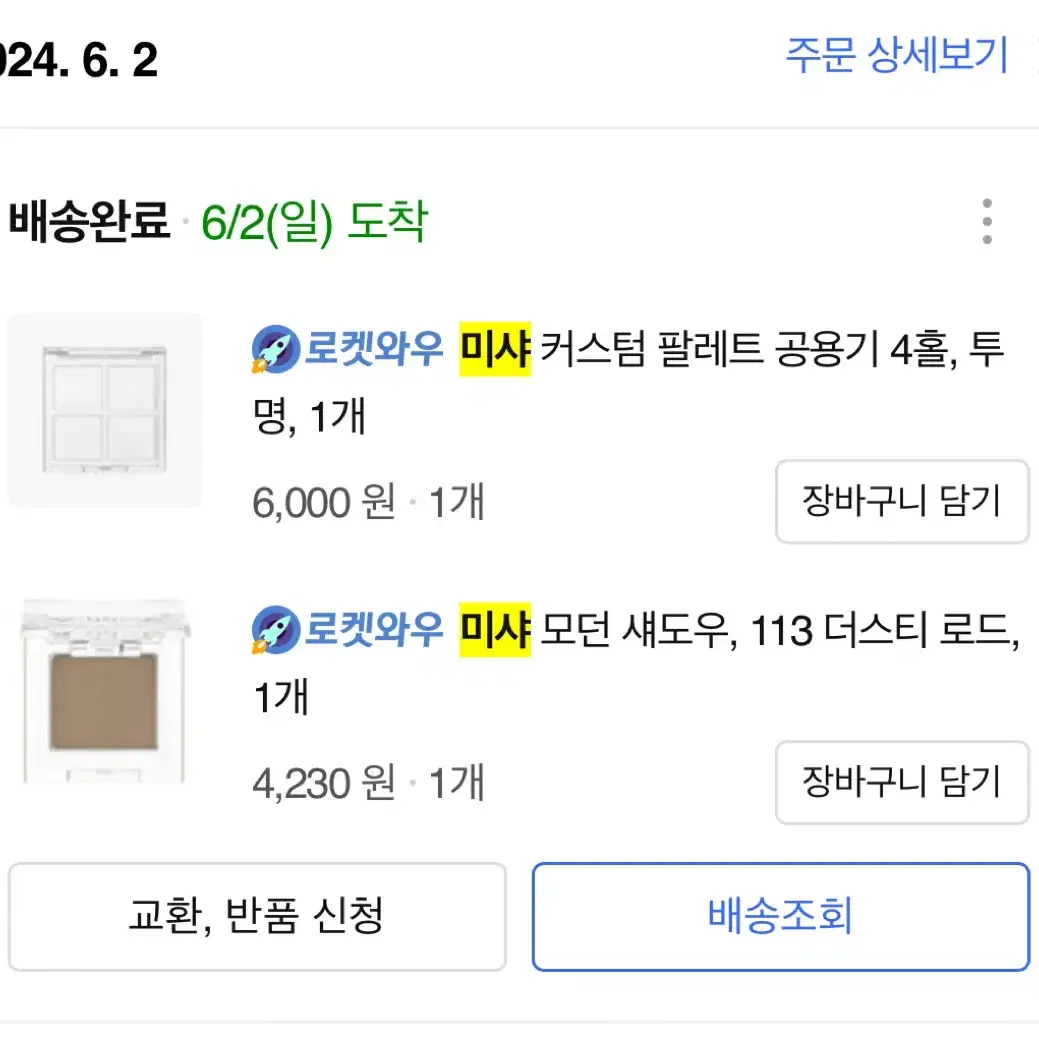Click the highlighted 미샤 keyword in palette title
The image size is (1039, 1039).
pos(495,349)
